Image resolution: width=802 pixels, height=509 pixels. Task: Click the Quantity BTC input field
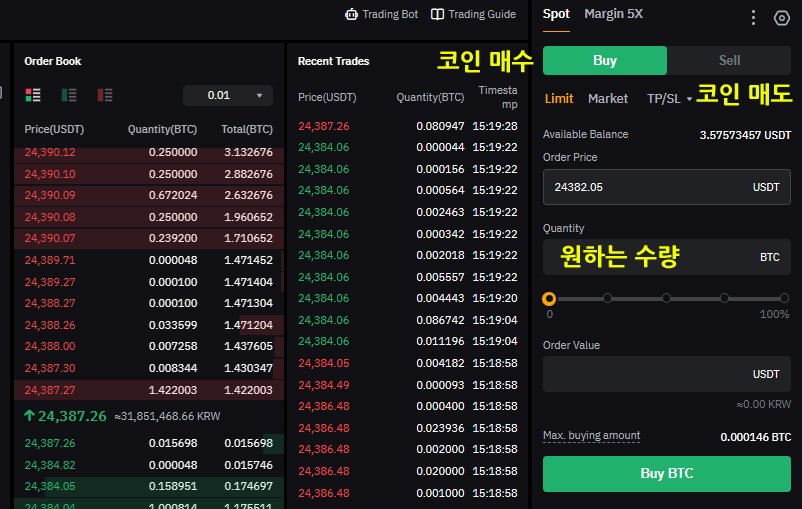(x=666, y=257)
